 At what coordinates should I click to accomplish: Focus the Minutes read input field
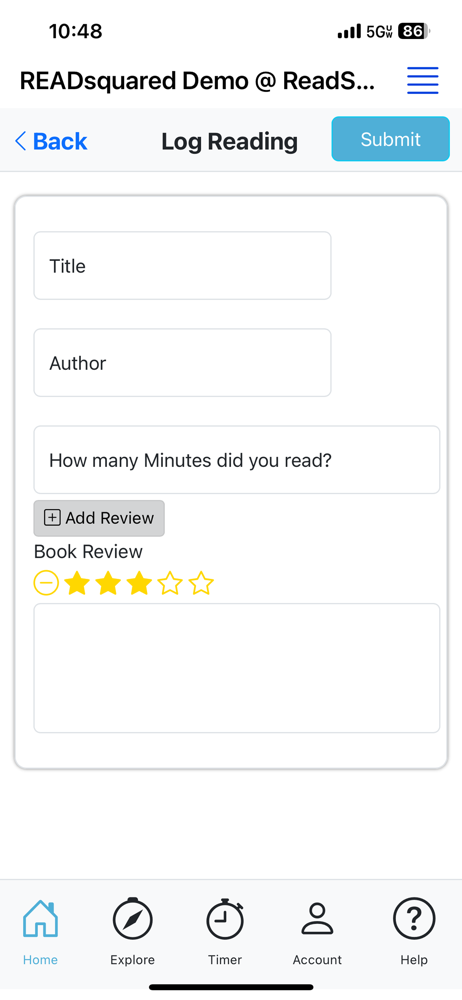click(x=237, y=460)
